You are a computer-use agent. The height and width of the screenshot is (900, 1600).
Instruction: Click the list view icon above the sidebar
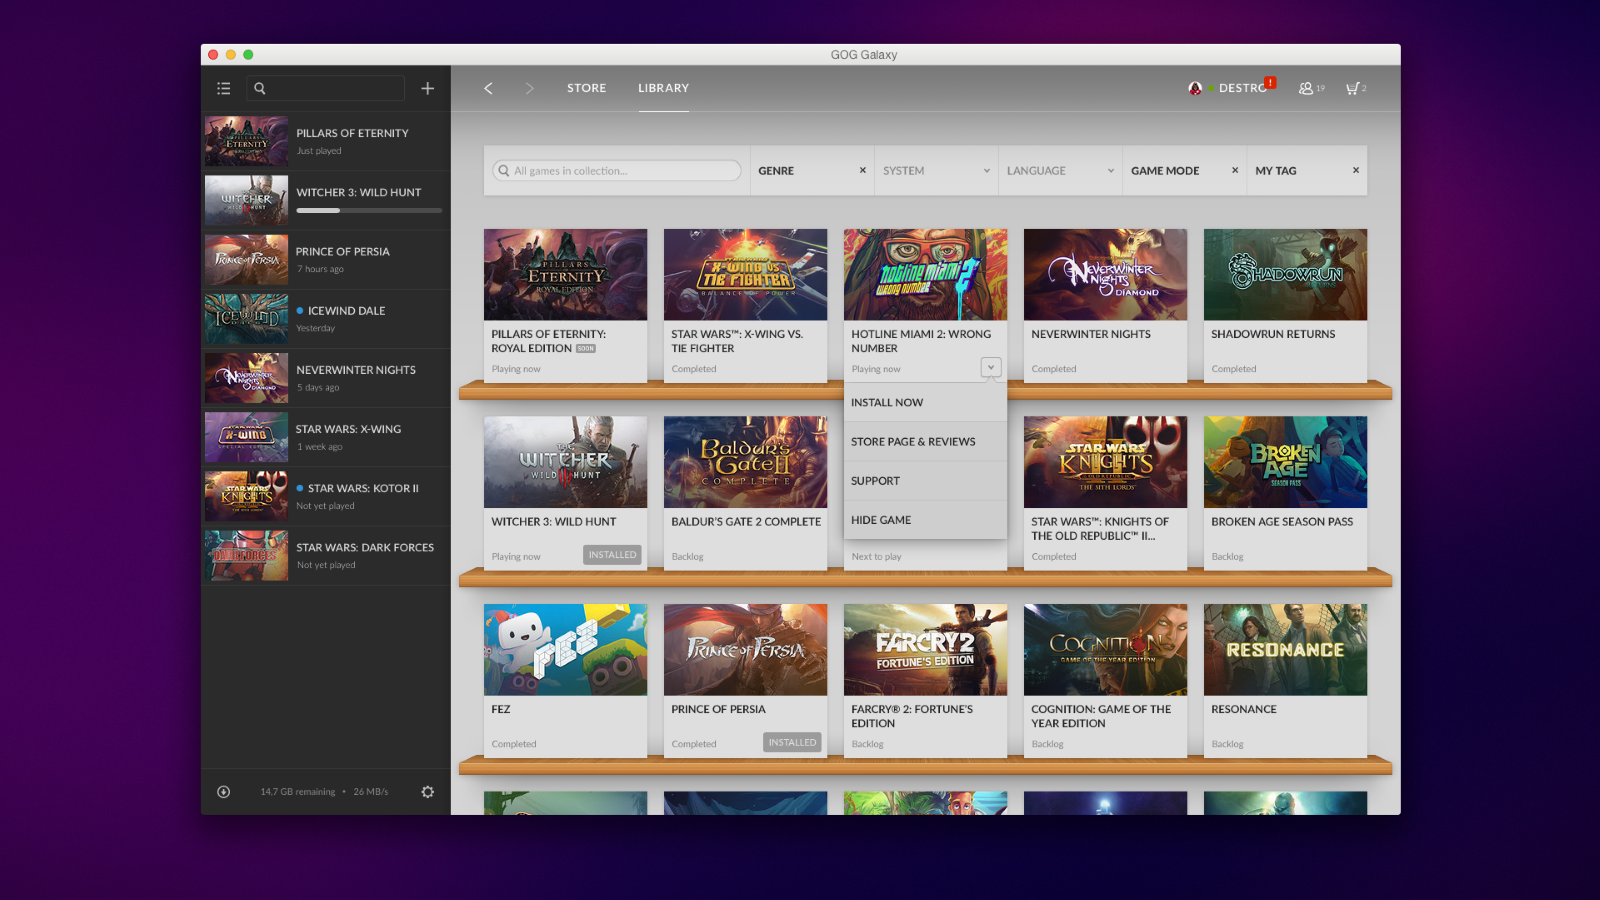coord(224,88)
